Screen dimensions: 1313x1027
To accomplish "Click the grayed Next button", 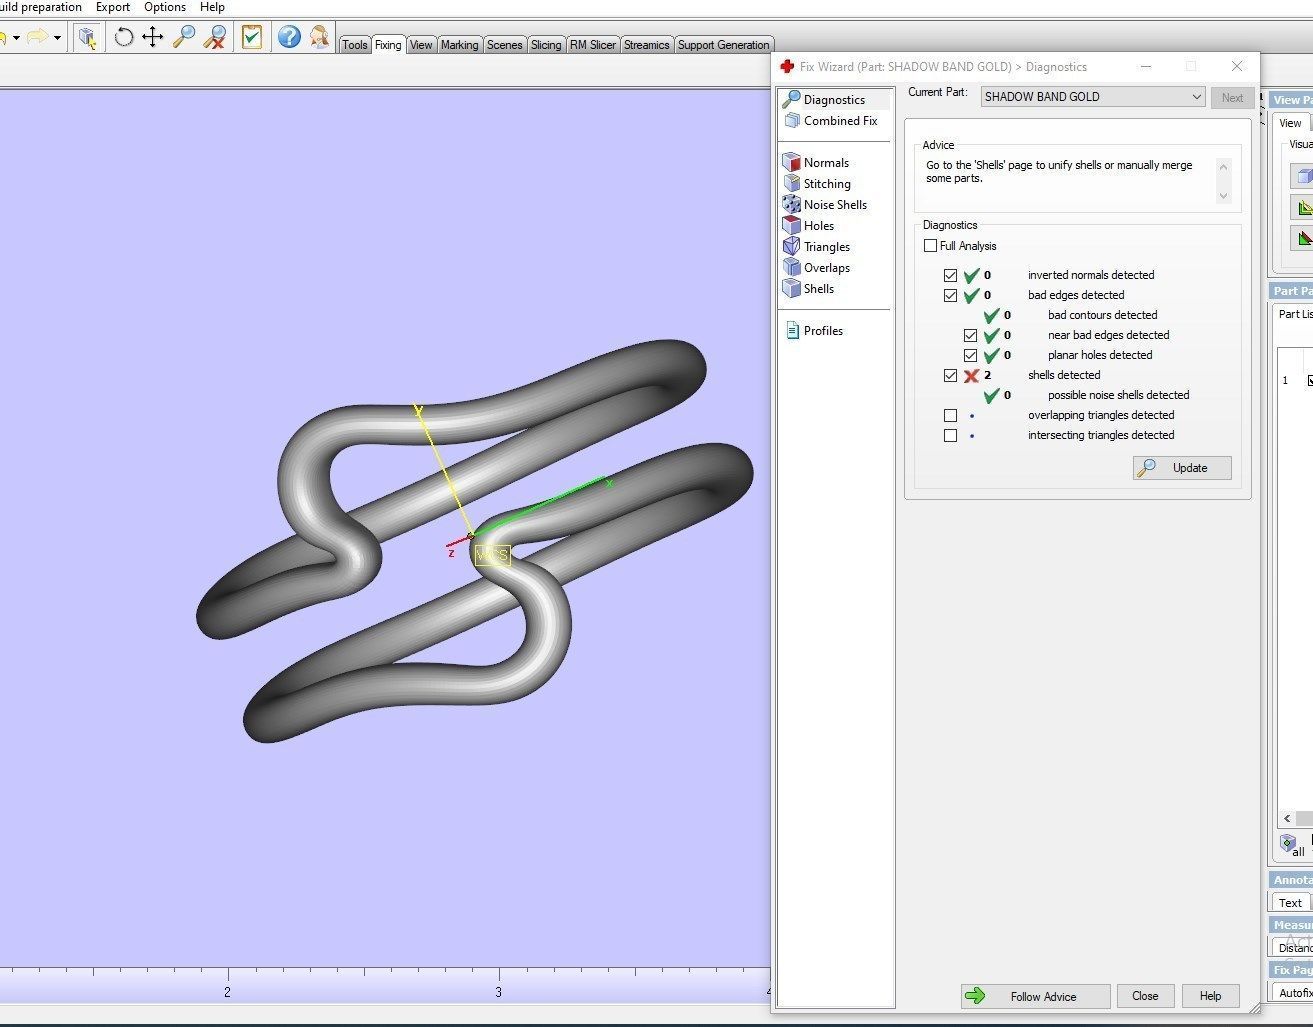I will 1232,98.
